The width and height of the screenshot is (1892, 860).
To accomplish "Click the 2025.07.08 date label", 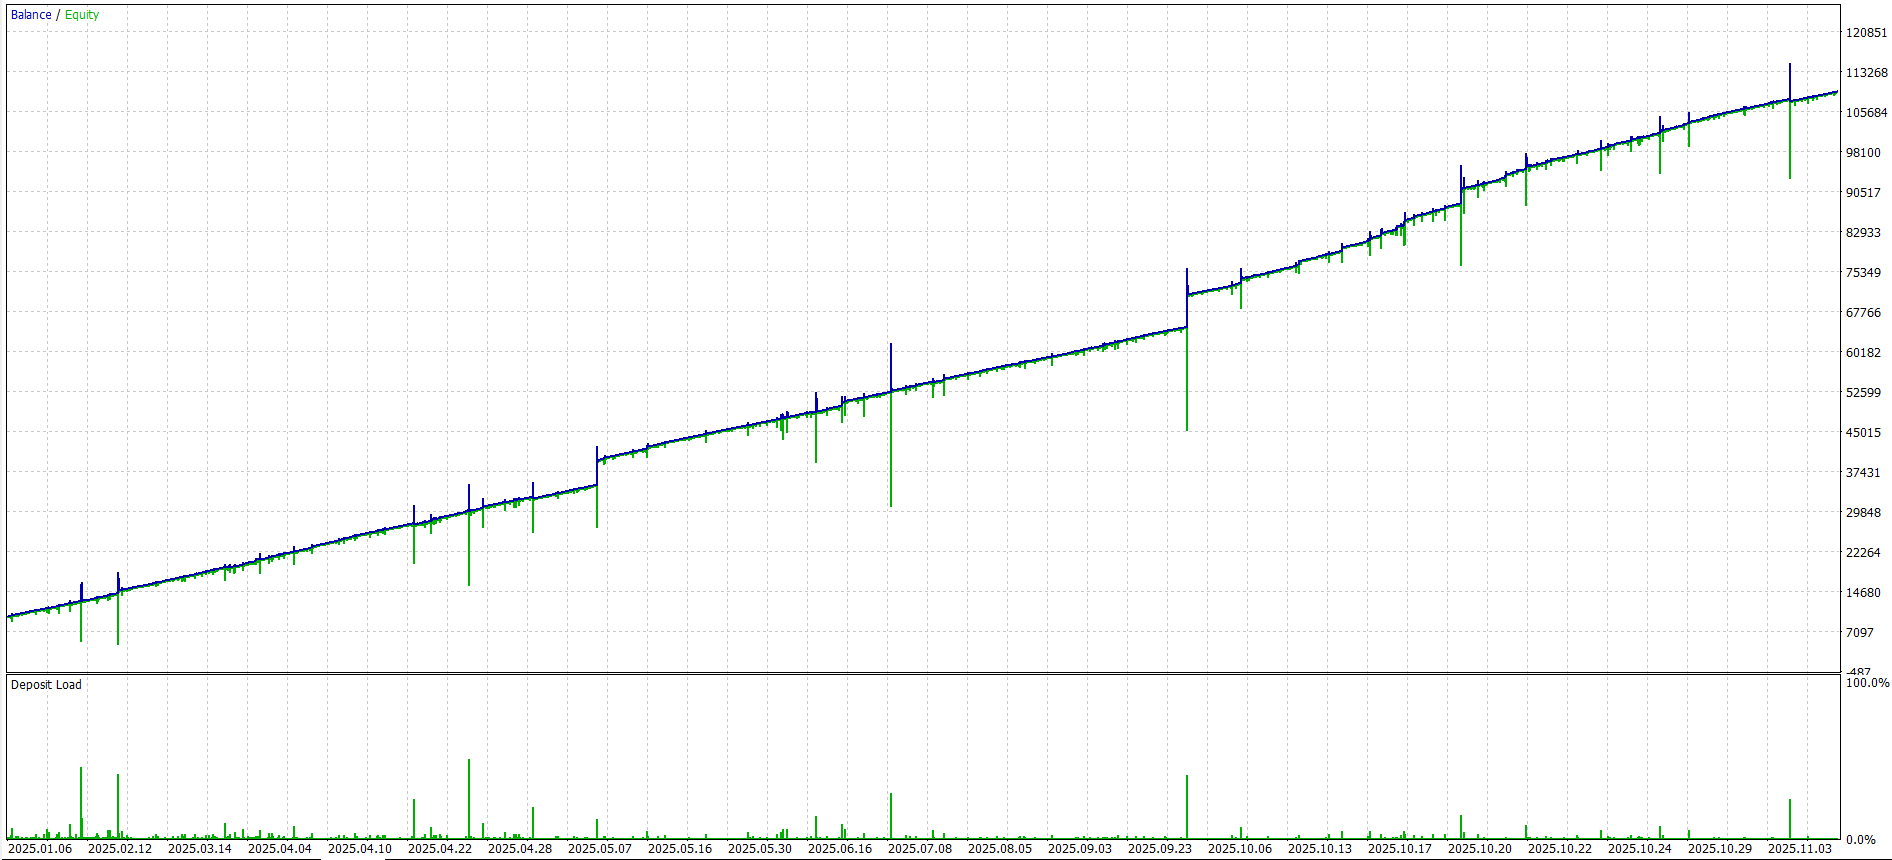I will pyautogui.click(x=920, y=849).
